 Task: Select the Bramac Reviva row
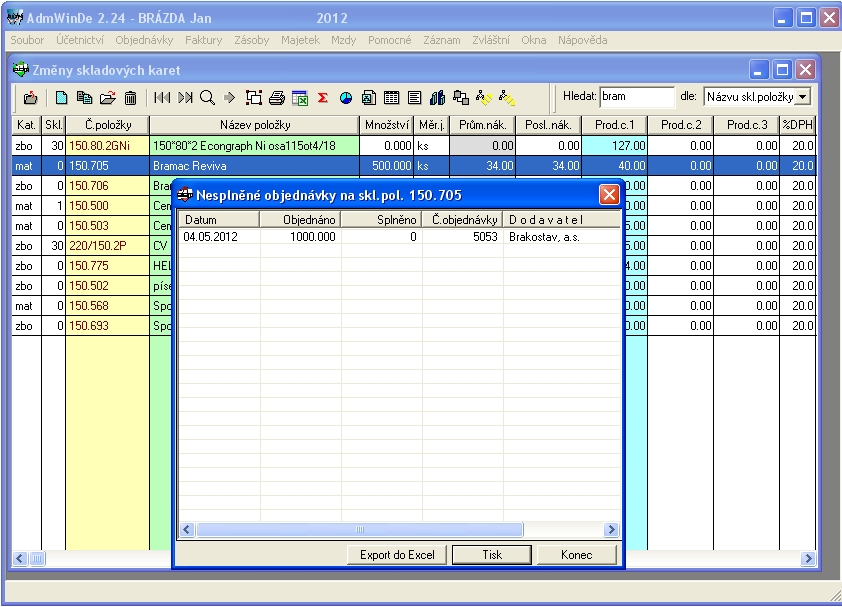tap(413, 166)
